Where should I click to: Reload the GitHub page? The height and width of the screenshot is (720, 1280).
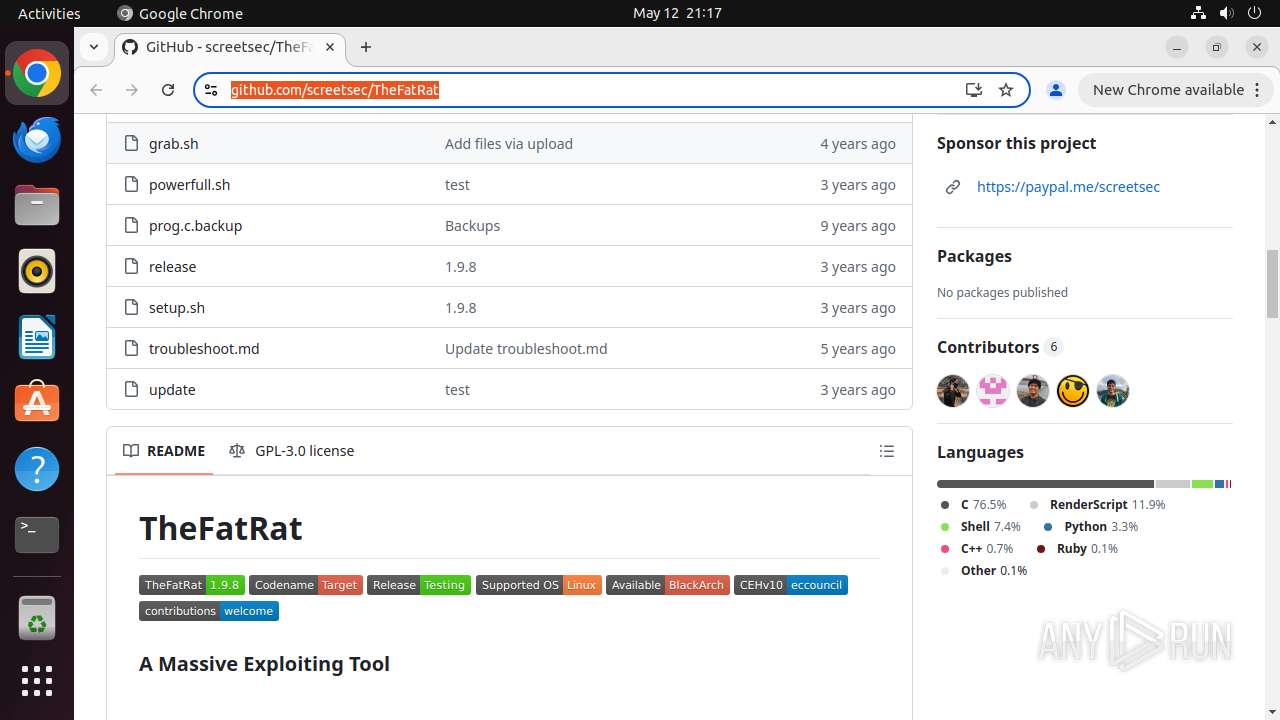point(168,90)
